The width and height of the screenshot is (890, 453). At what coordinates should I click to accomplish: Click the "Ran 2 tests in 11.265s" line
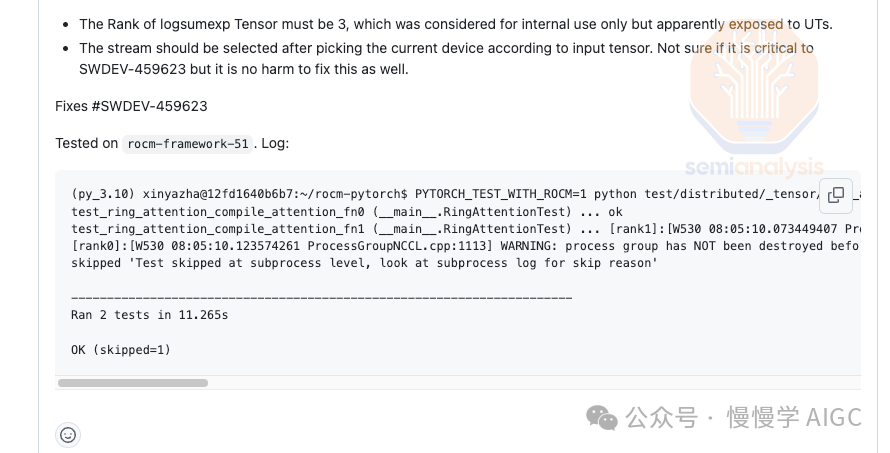[x=150, y=315]
